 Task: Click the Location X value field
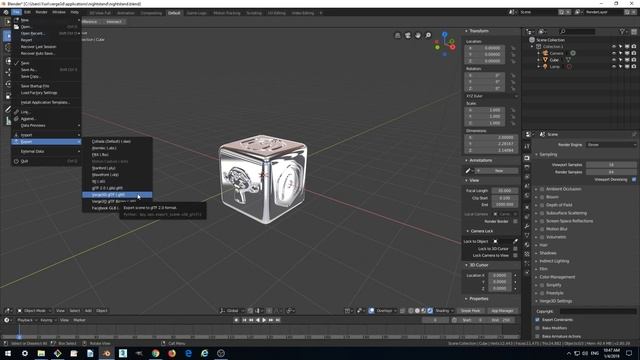pyautogui.click(x=485, y=48)
